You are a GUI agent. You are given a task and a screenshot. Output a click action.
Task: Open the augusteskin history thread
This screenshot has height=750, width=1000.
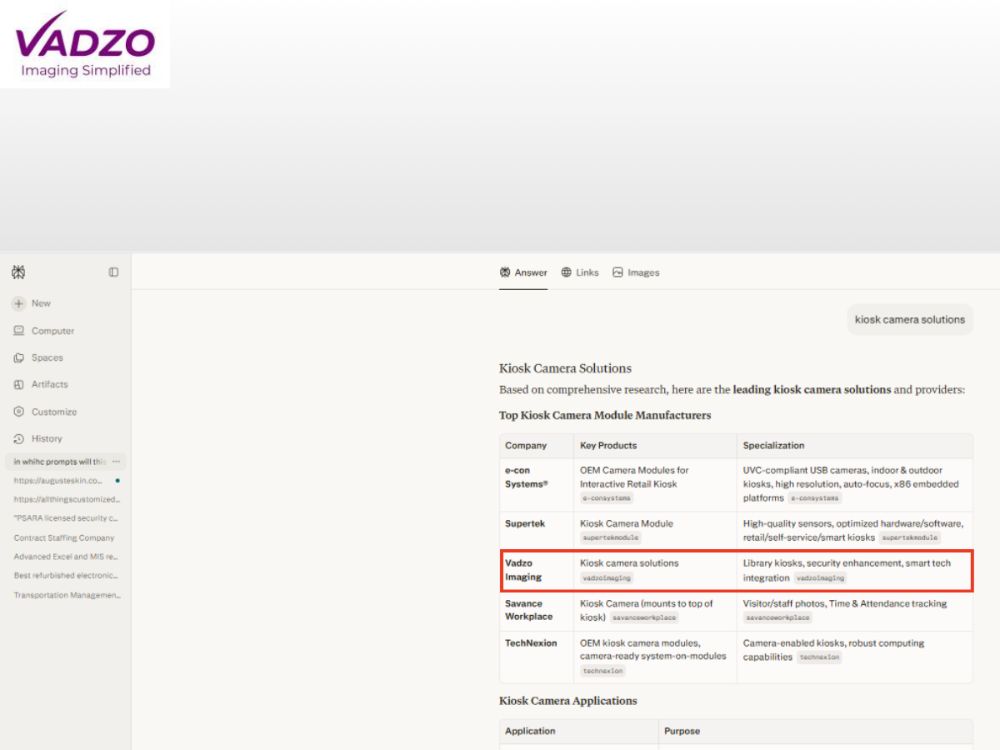pyautogui.click(x=58, y=480)
